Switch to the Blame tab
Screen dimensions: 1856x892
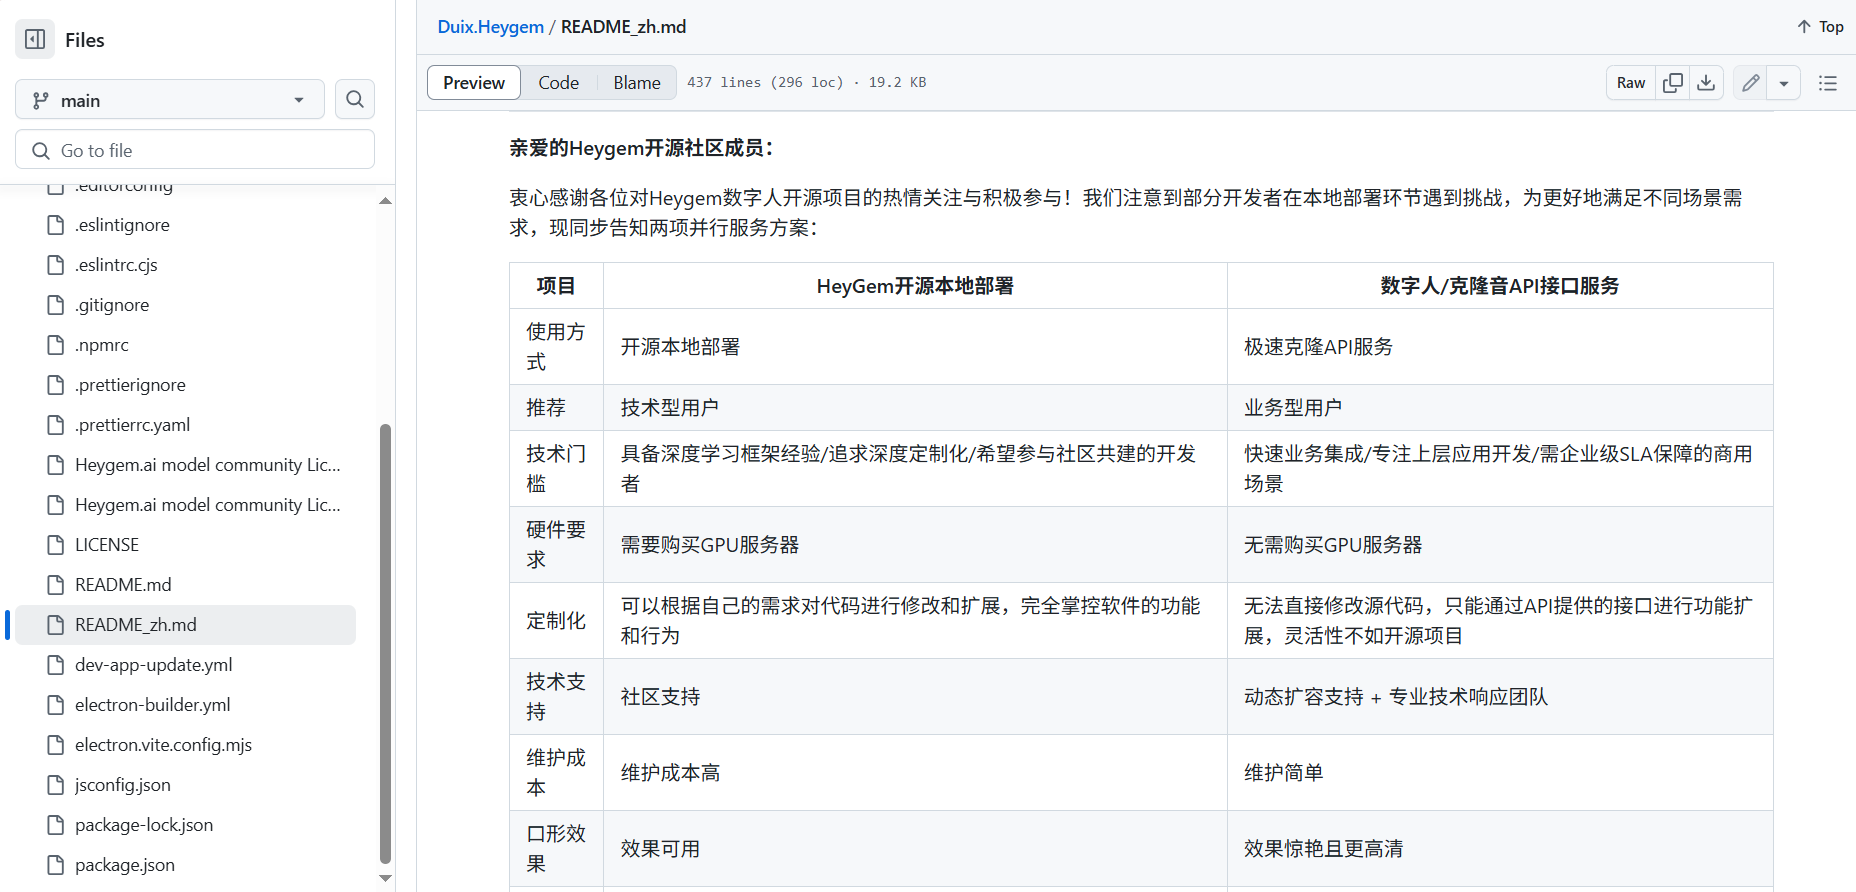(x=637, y=82)
